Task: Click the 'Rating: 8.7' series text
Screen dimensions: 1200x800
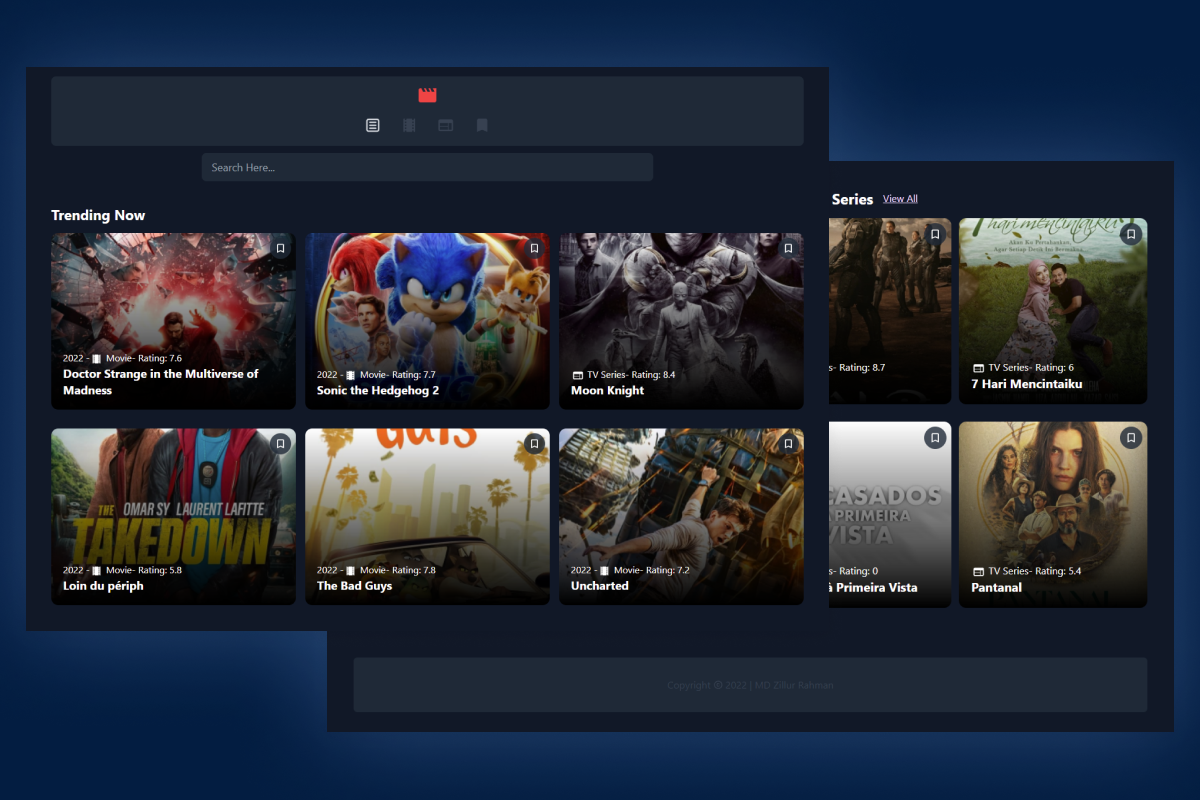Action: [x=862, y=368]
